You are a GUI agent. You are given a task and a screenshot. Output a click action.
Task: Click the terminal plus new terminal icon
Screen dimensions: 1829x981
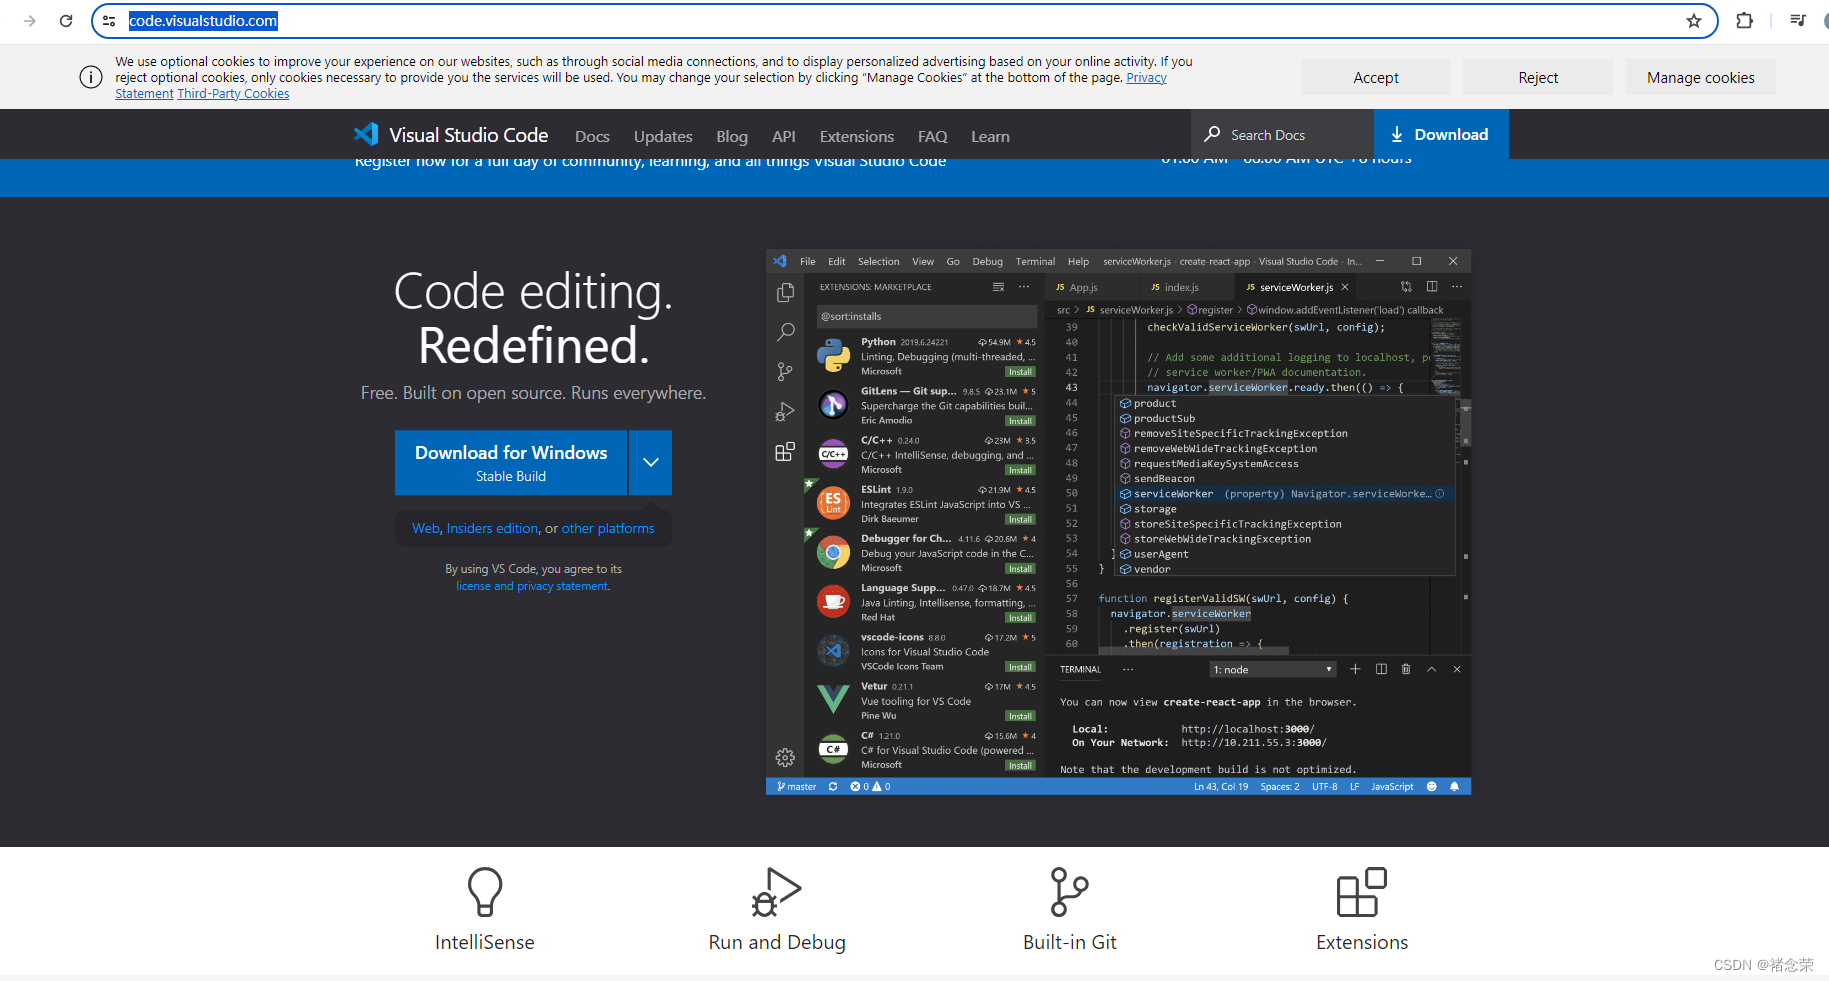click(1355, 669)
